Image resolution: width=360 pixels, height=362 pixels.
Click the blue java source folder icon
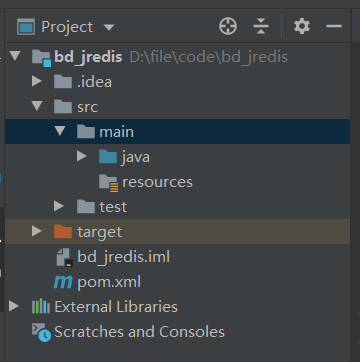point(108,157)
